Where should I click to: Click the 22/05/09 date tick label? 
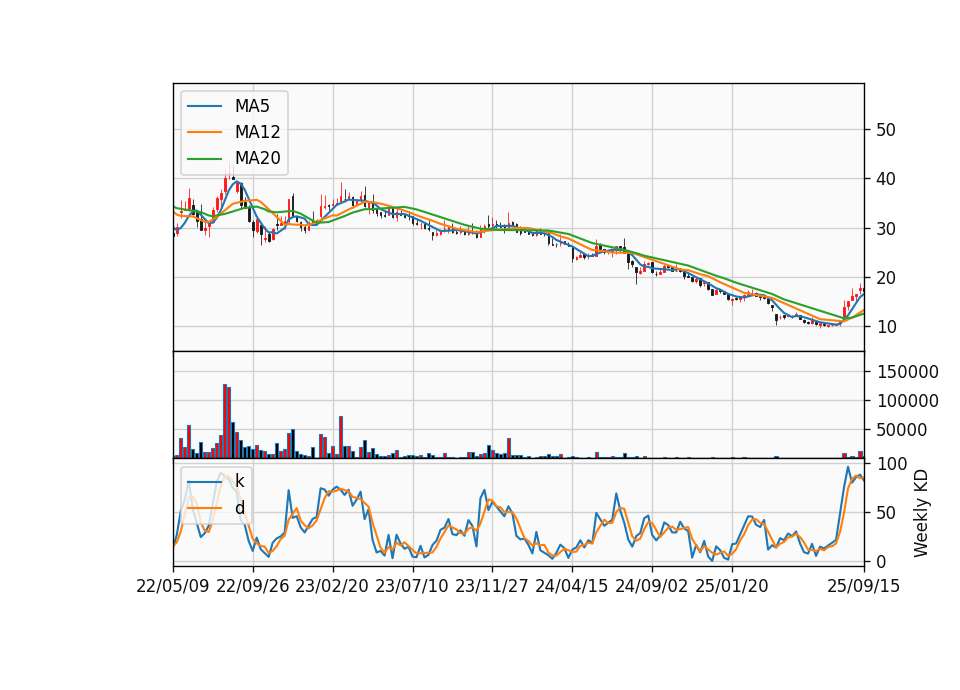click(x=173, y=586)
